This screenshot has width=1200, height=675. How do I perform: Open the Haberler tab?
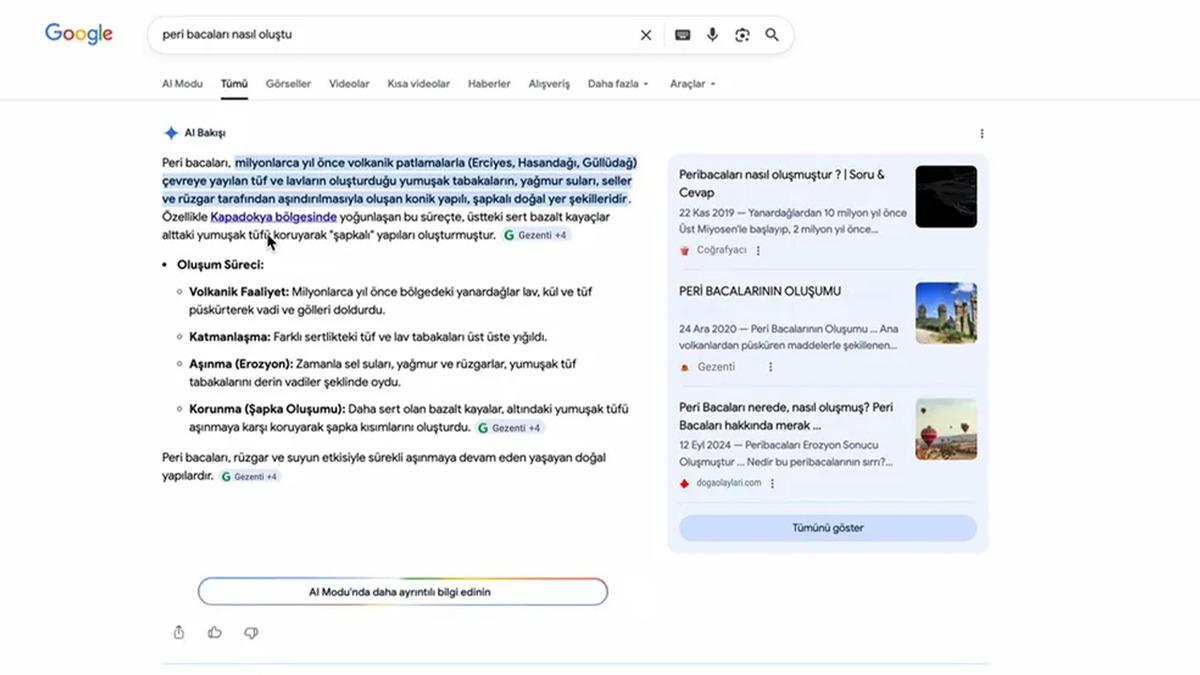pyautogui.click(x=489, y=84)
